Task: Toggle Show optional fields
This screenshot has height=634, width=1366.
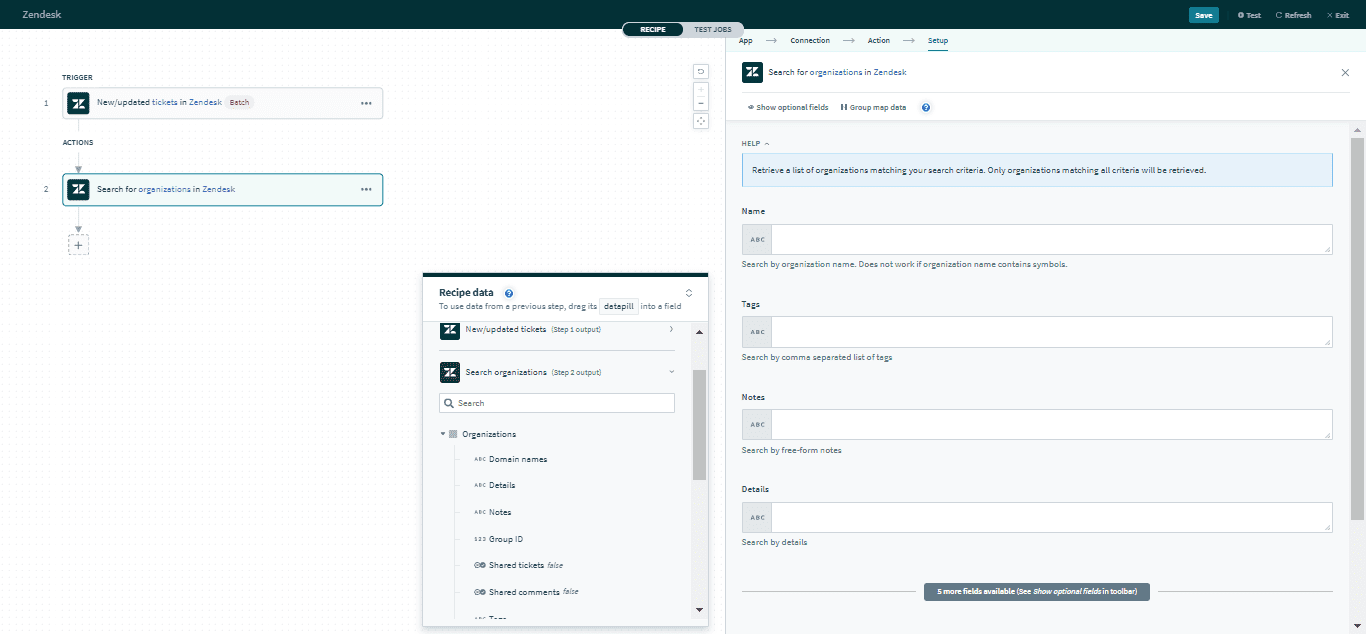Action: pos(787,107)
